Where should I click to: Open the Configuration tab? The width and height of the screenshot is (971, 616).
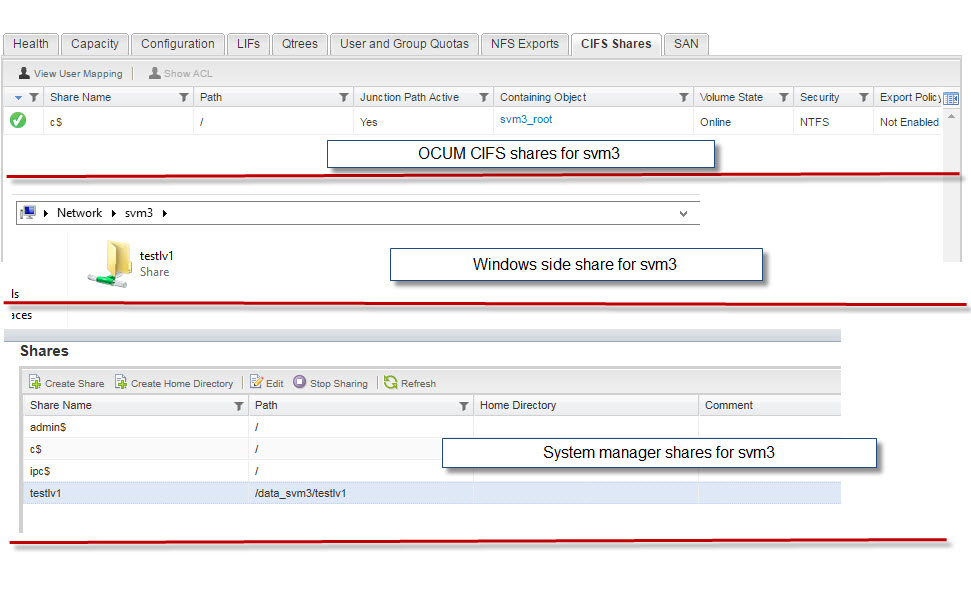[x=178, y=44]
